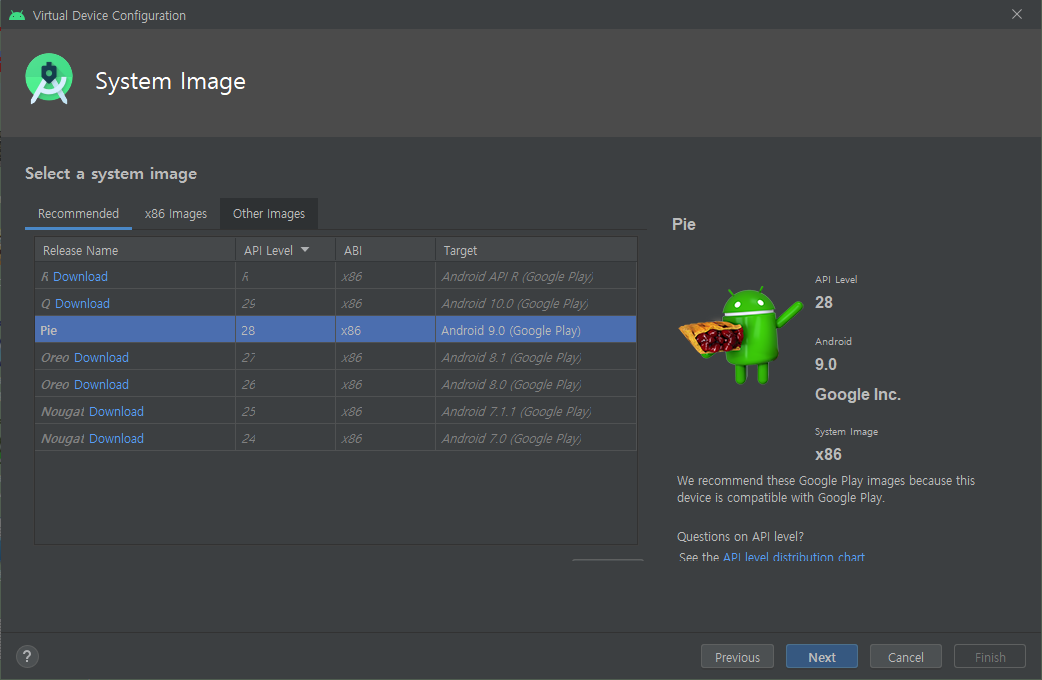Select the 'Android 8.0 (Google Play)' target cell
The width and height of the screenshot is (1042, 680).
click(536, 385)
